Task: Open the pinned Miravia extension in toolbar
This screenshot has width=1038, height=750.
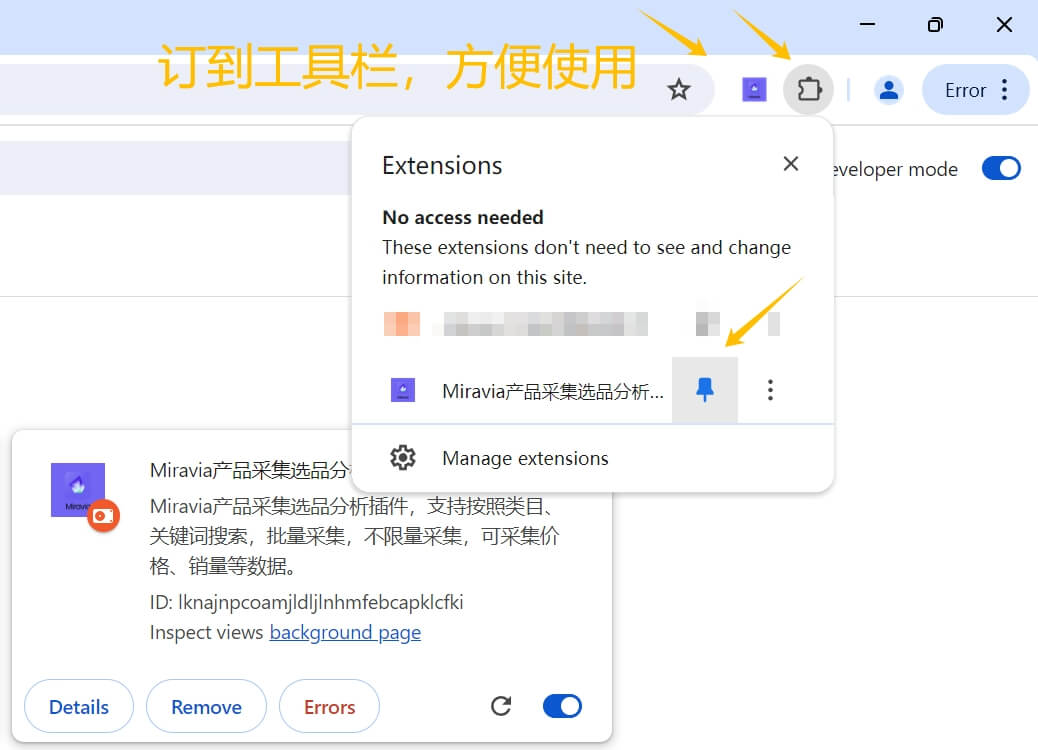Action: tap(754, 89)
